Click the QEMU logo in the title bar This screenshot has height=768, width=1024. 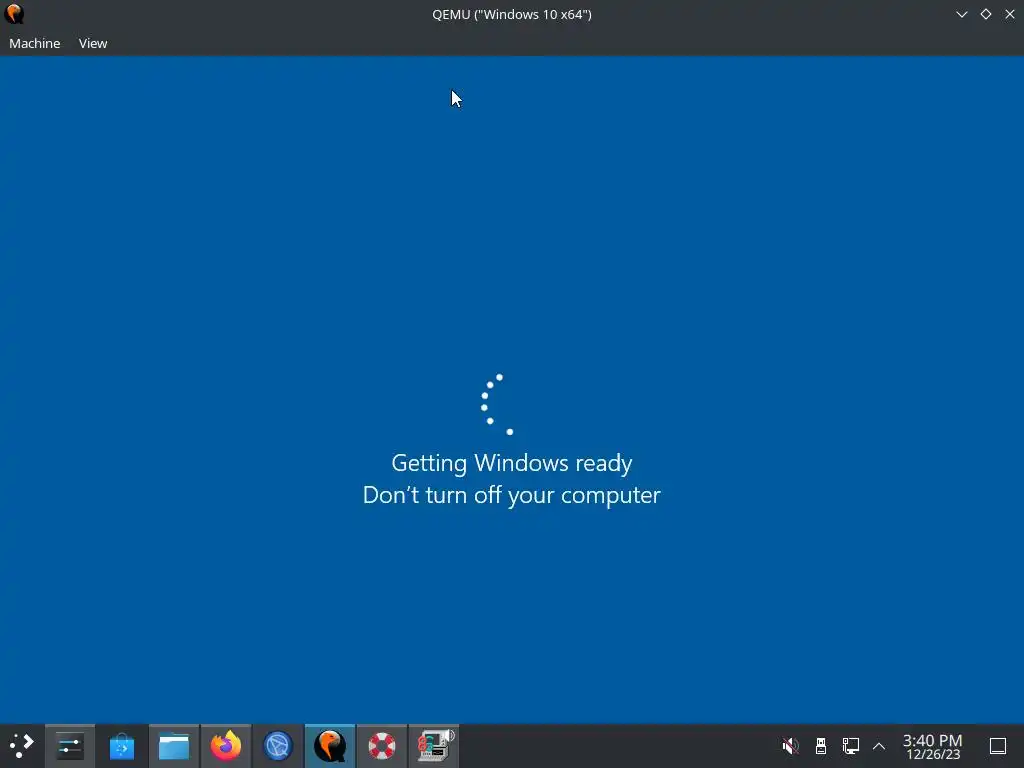(14, 14)
